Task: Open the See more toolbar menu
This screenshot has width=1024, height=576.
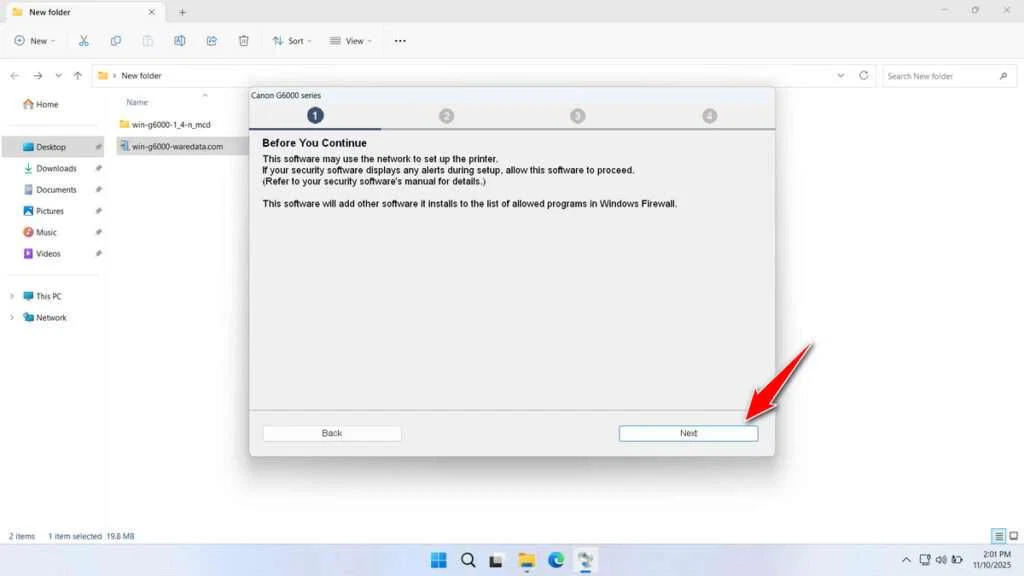Action: (400, 40)
